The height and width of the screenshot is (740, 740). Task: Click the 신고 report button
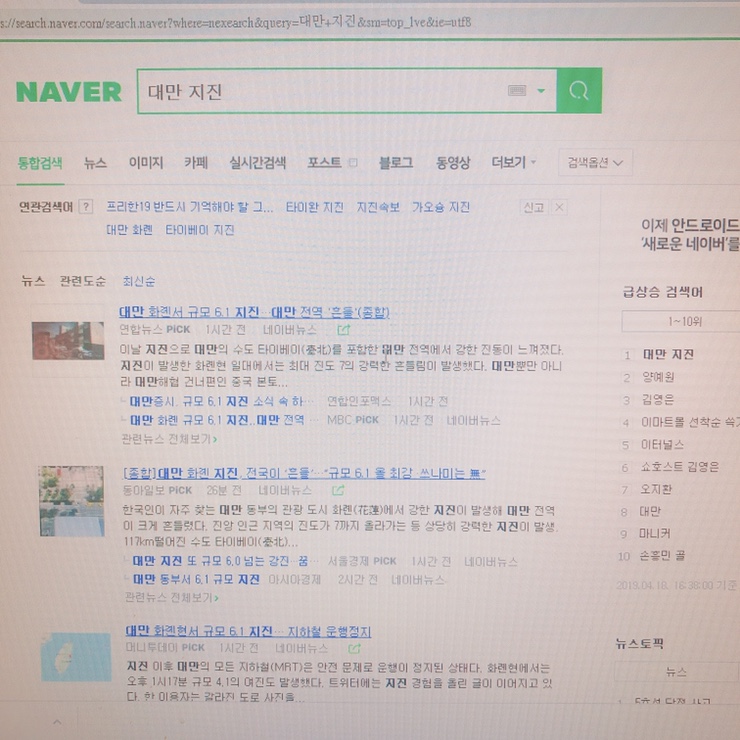point(534,207)
